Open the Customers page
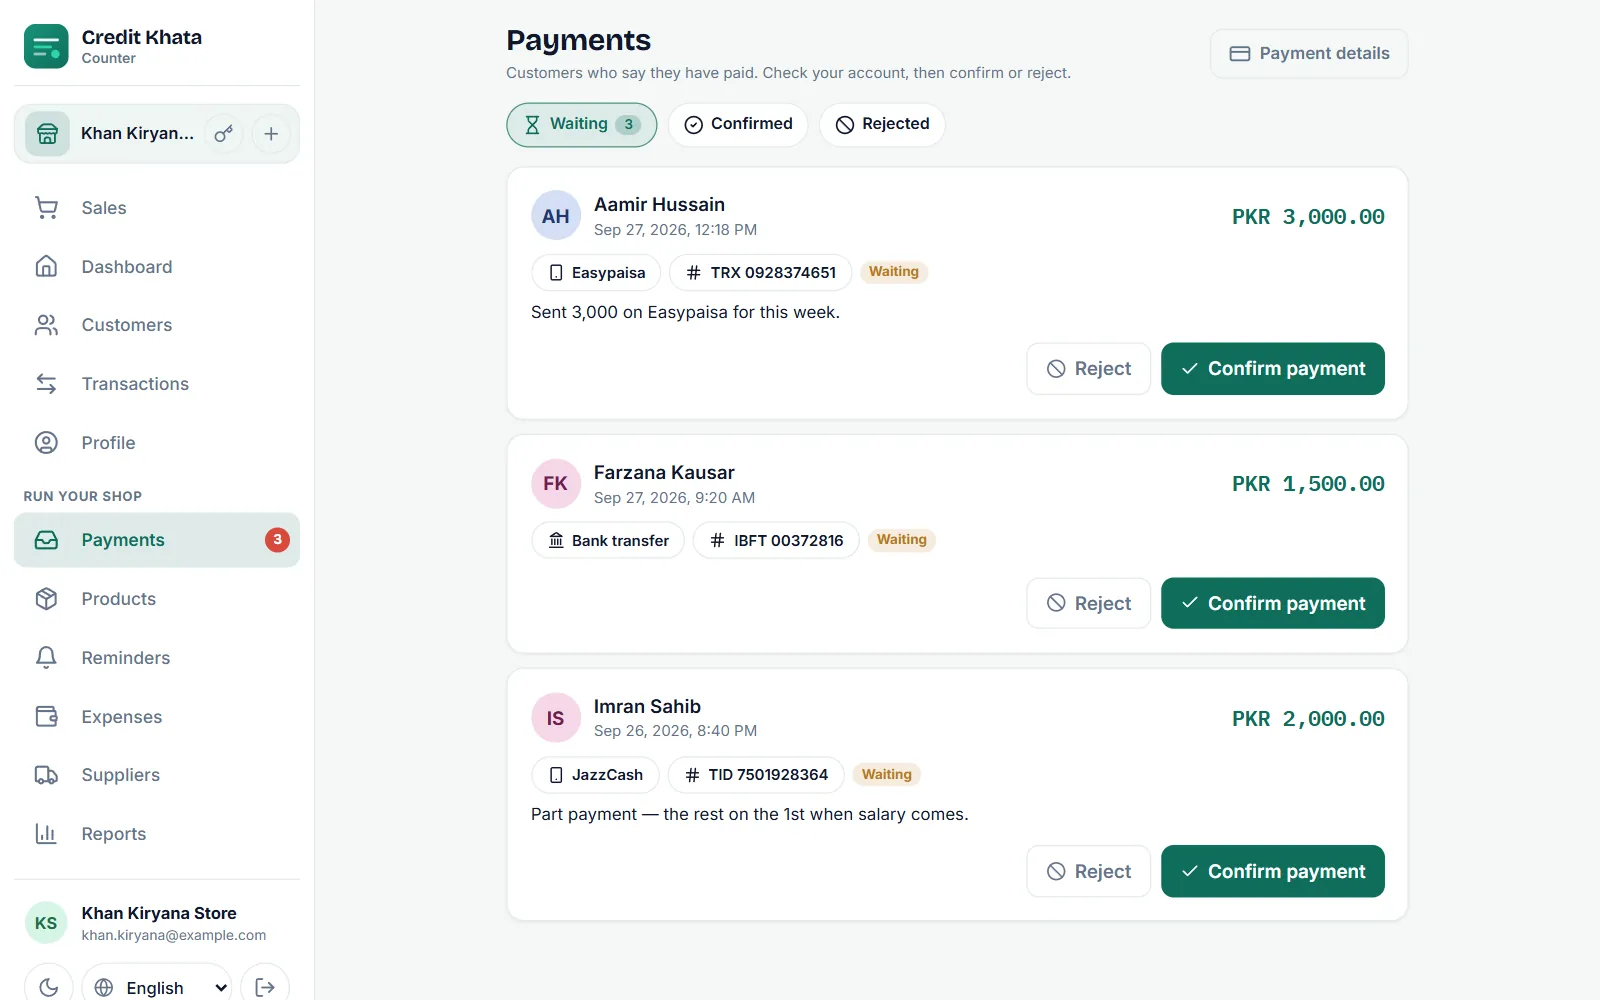 point(157,325)
